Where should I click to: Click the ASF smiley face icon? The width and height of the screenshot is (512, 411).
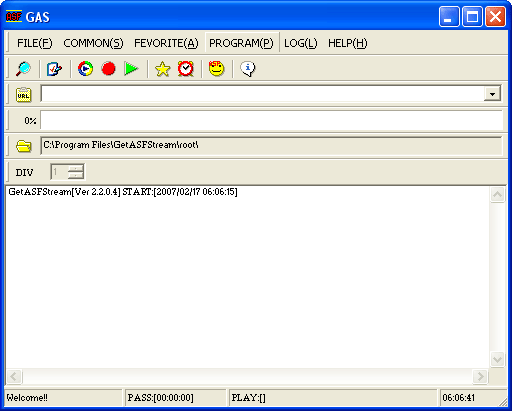[216, 69]
